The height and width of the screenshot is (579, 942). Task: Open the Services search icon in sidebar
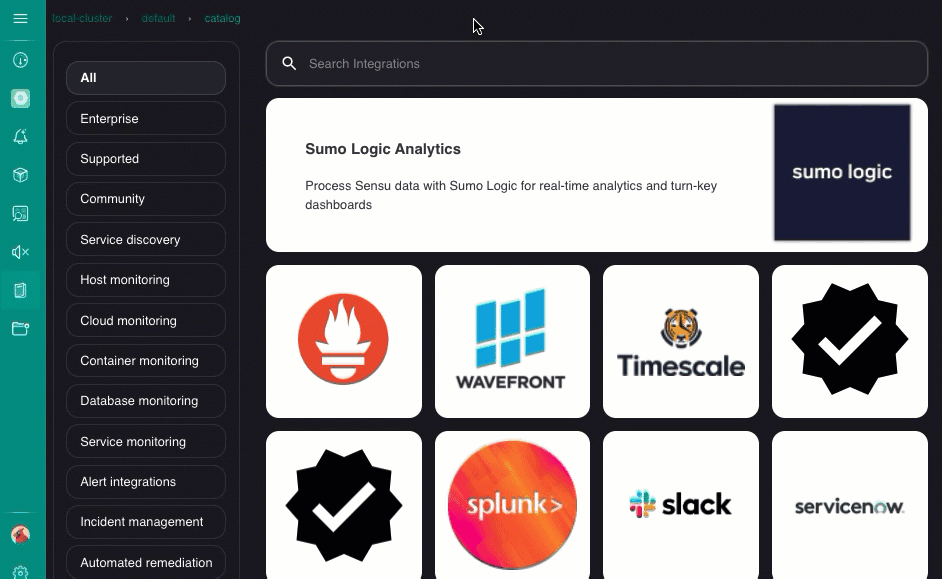point(20,214)
